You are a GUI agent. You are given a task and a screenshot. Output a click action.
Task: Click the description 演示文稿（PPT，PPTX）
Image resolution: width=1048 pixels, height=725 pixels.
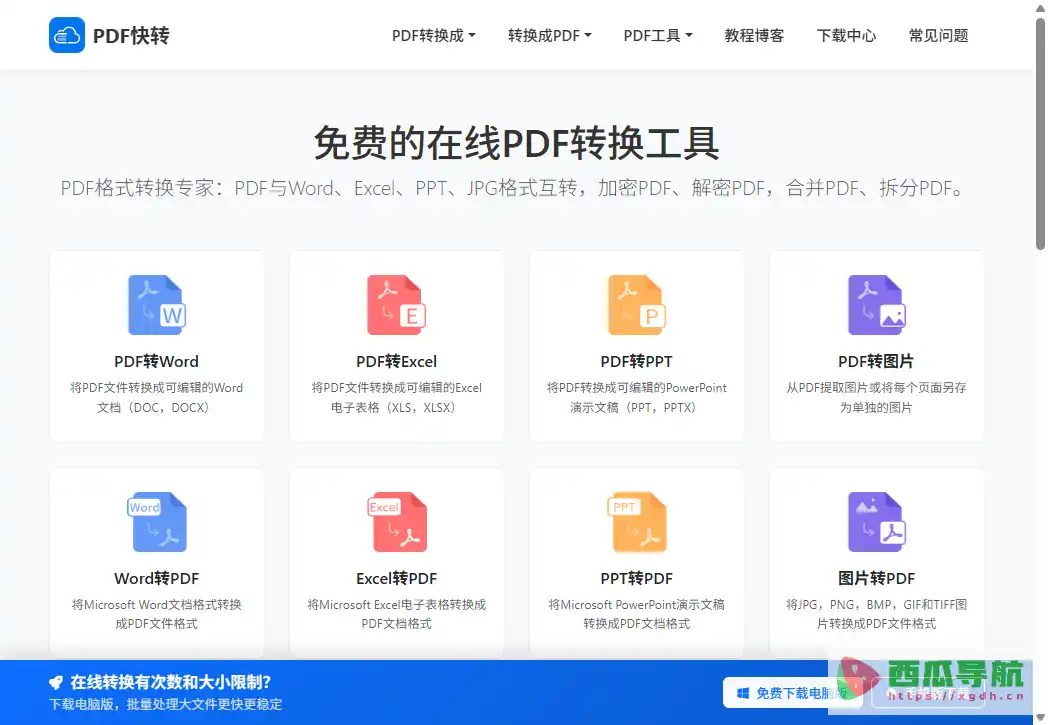636,408
